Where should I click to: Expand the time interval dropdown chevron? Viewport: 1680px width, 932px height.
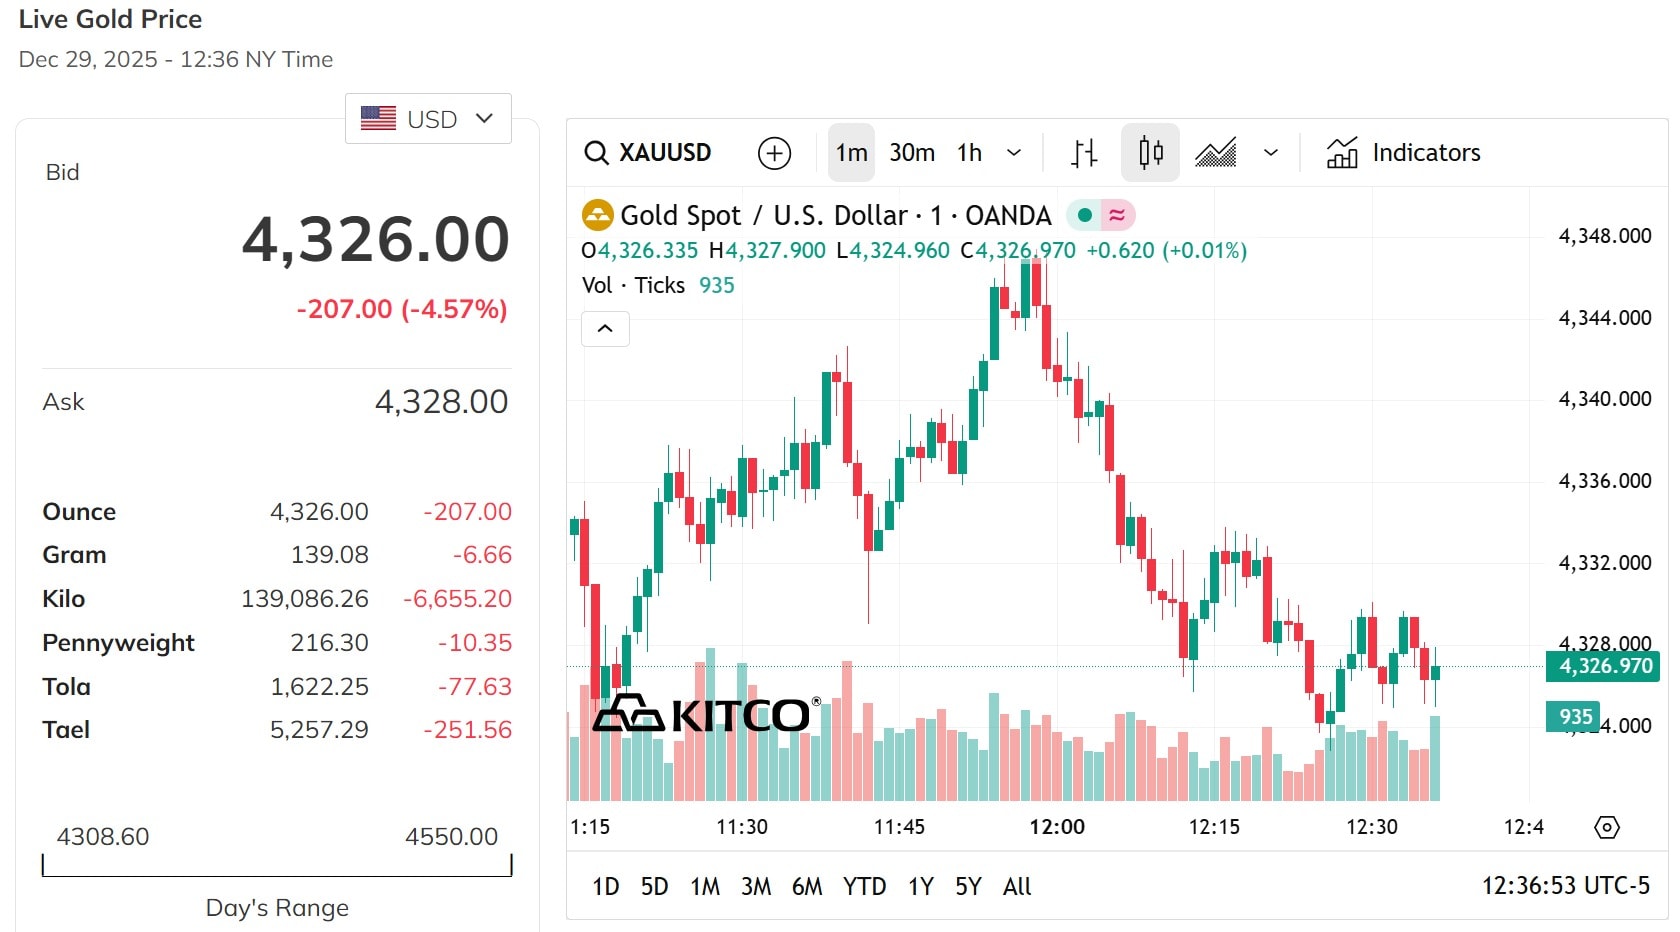tap(1014, 153)
